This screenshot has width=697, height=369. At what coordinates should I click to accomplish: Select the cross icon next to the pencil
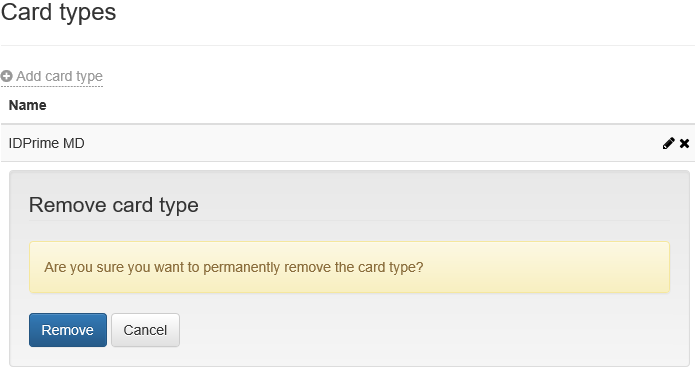pyautogui.click(x=685, y=143)
